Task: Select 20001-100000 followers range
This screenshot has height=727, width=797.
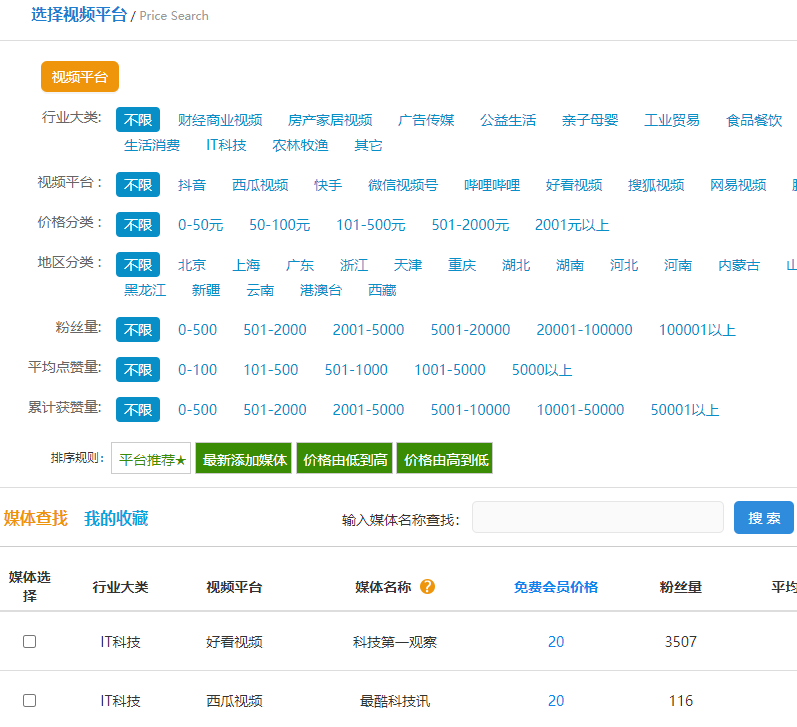Action: pos(584,330)
